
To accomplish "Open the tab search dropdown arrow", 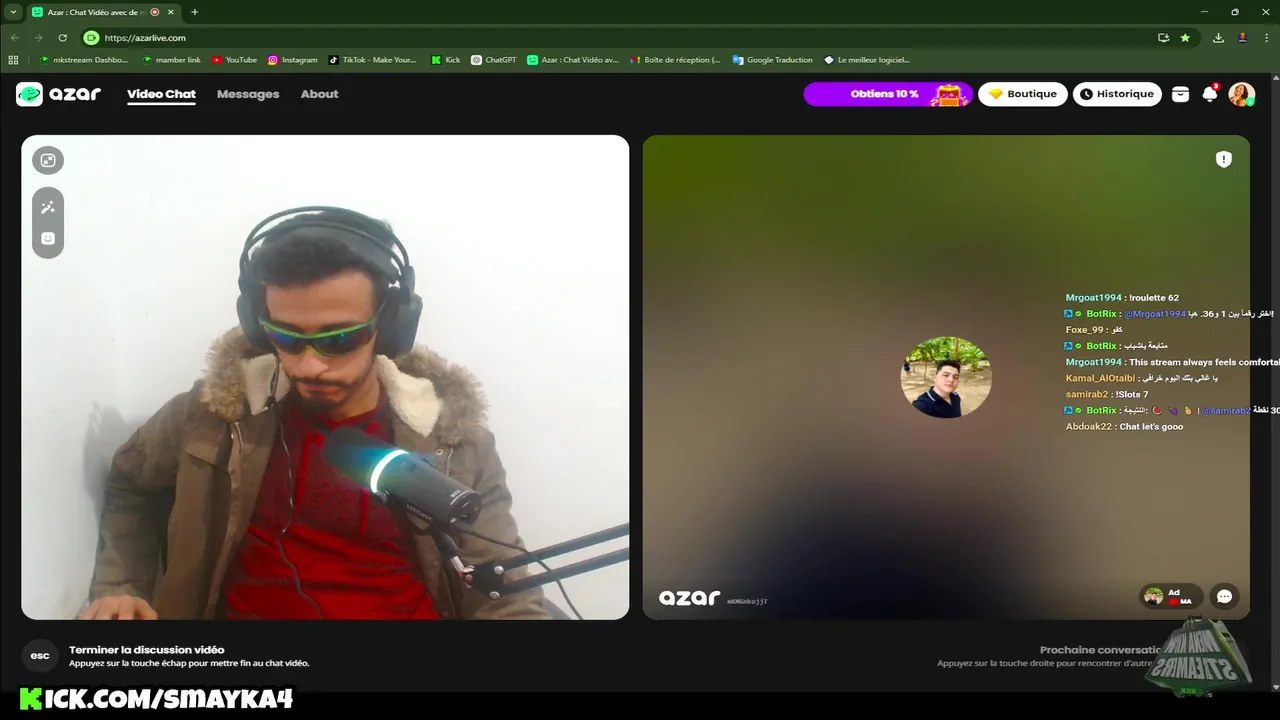I will (13, 12).
